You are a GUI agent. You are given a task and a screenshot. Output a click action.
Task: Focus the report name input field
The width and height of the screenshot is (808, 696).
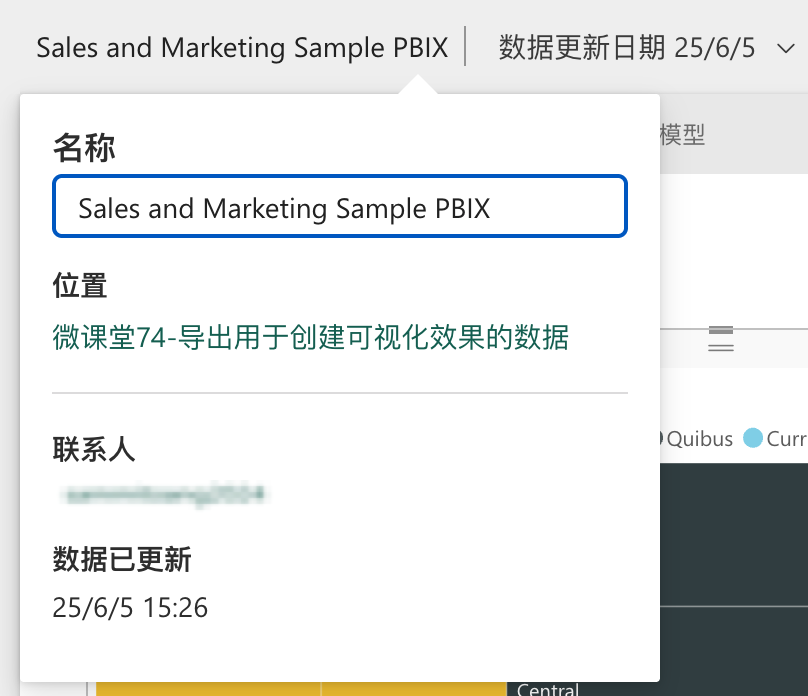tap(340, 207)
